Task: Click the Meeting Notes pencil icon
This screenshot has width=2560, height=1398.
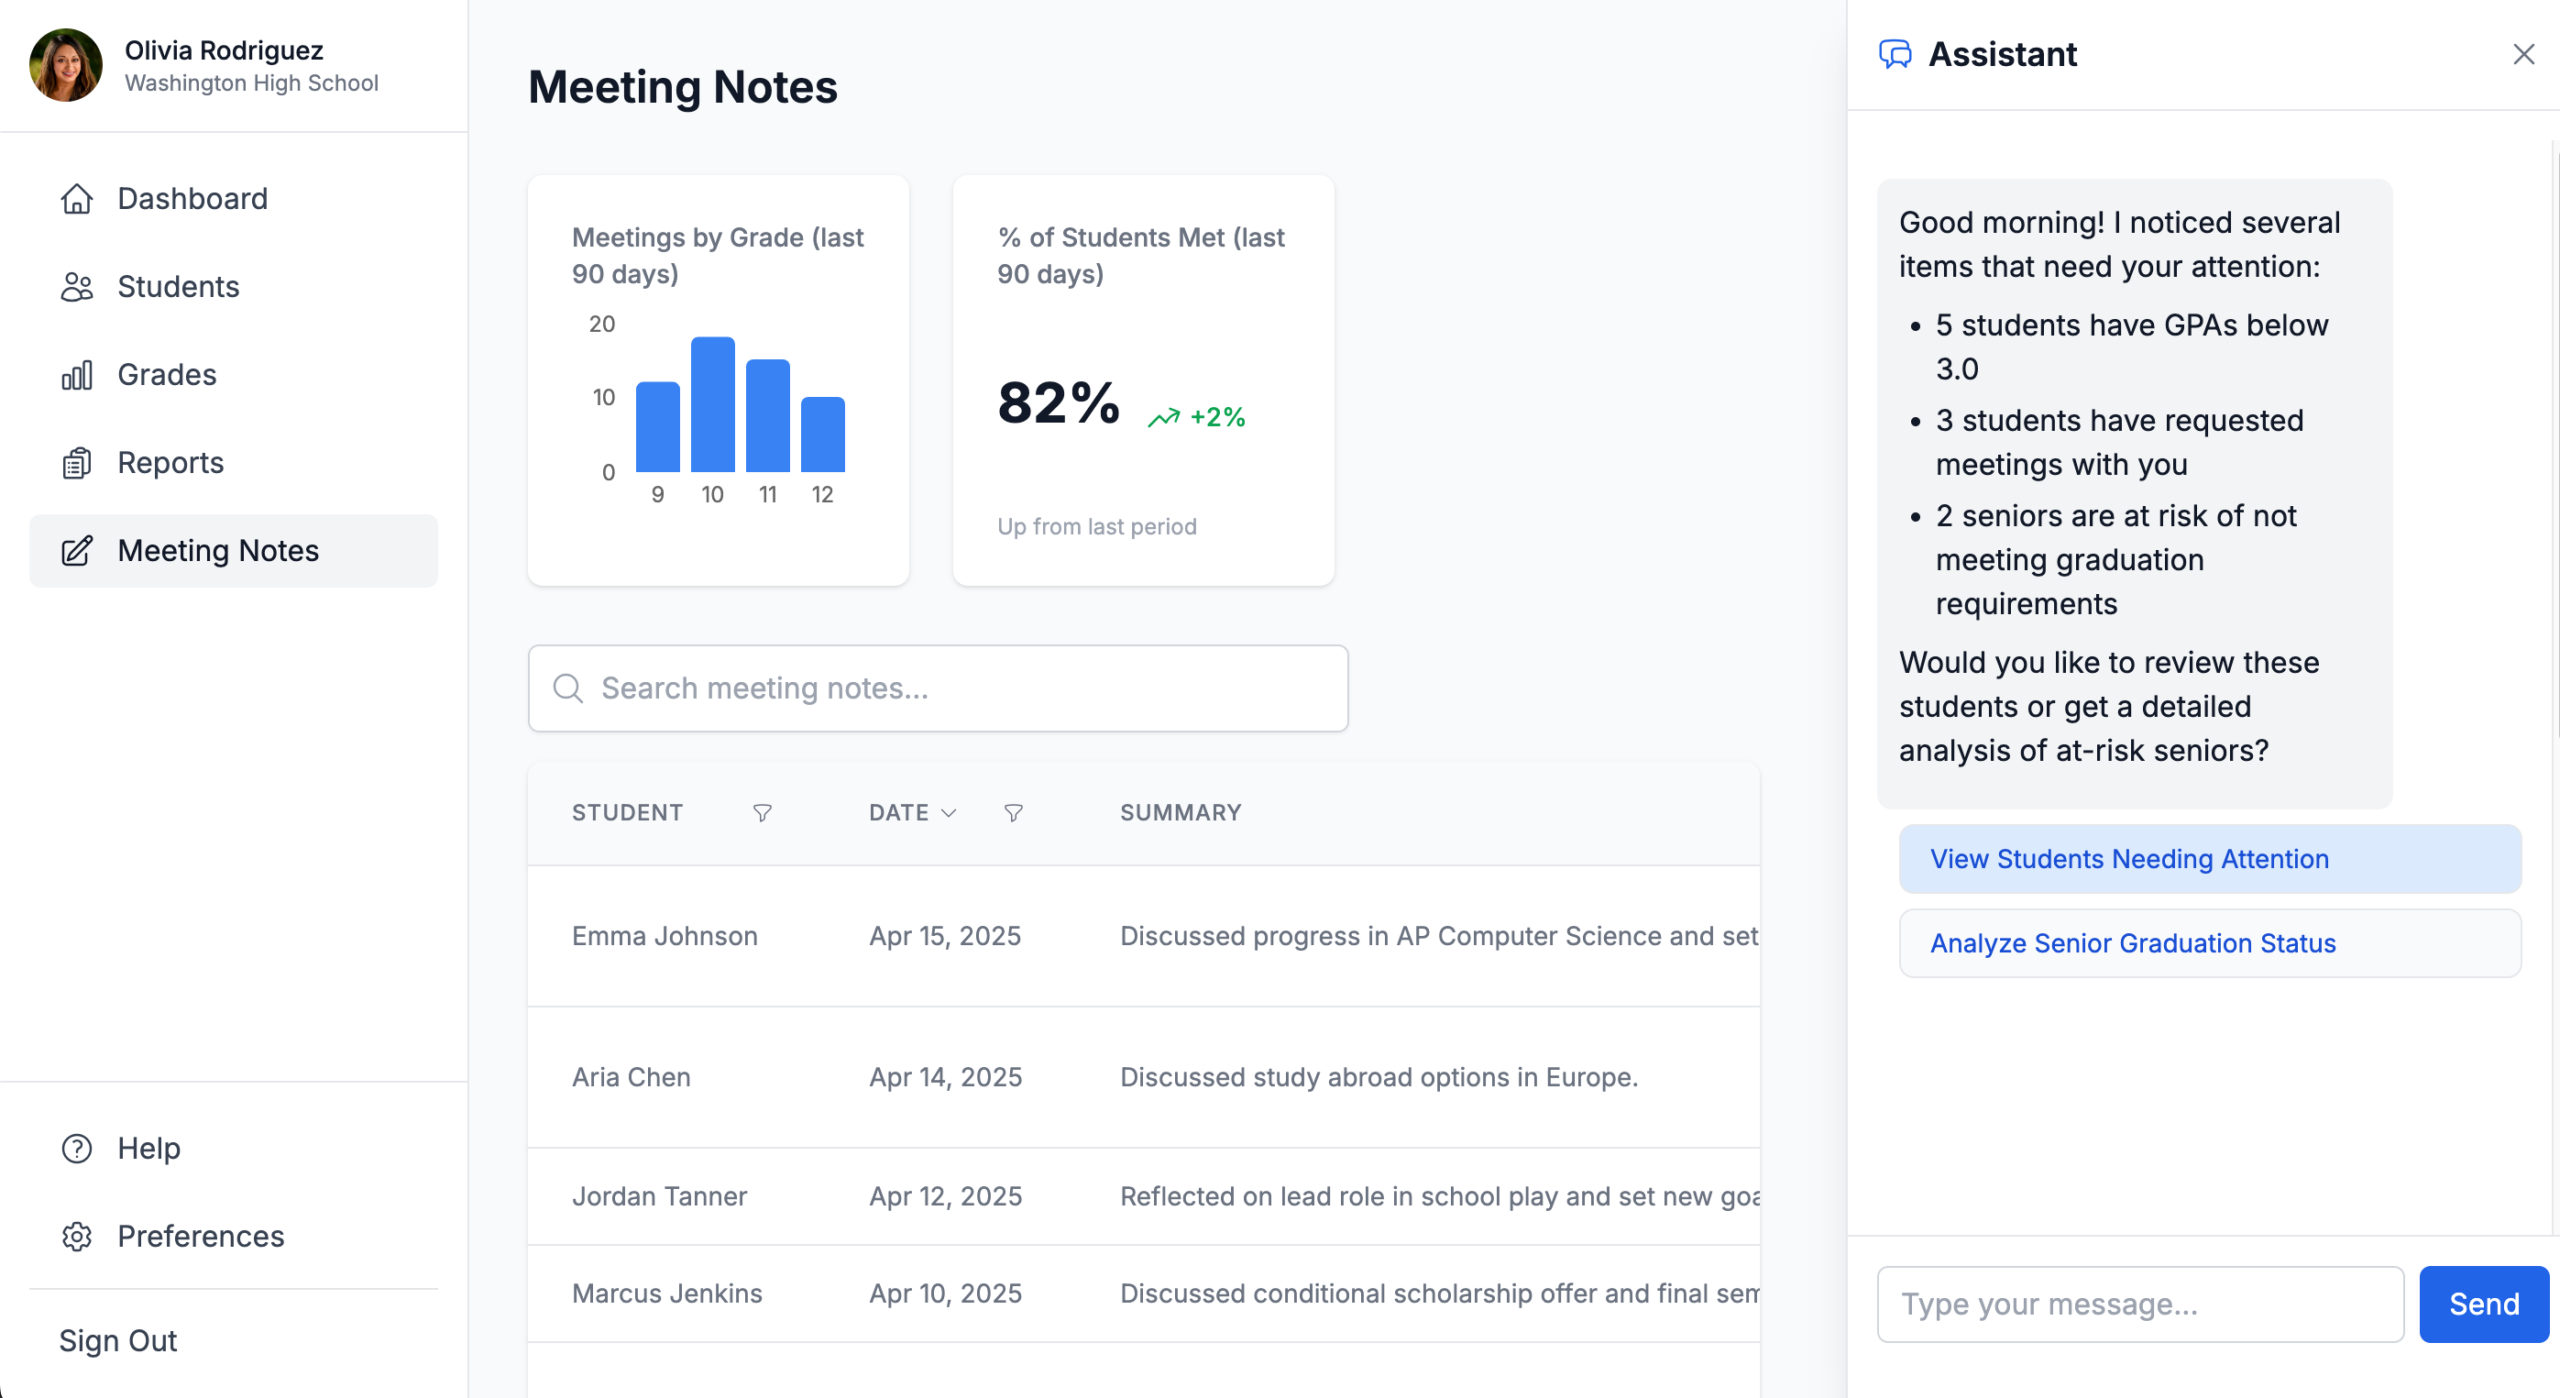Action: (77, 551)
